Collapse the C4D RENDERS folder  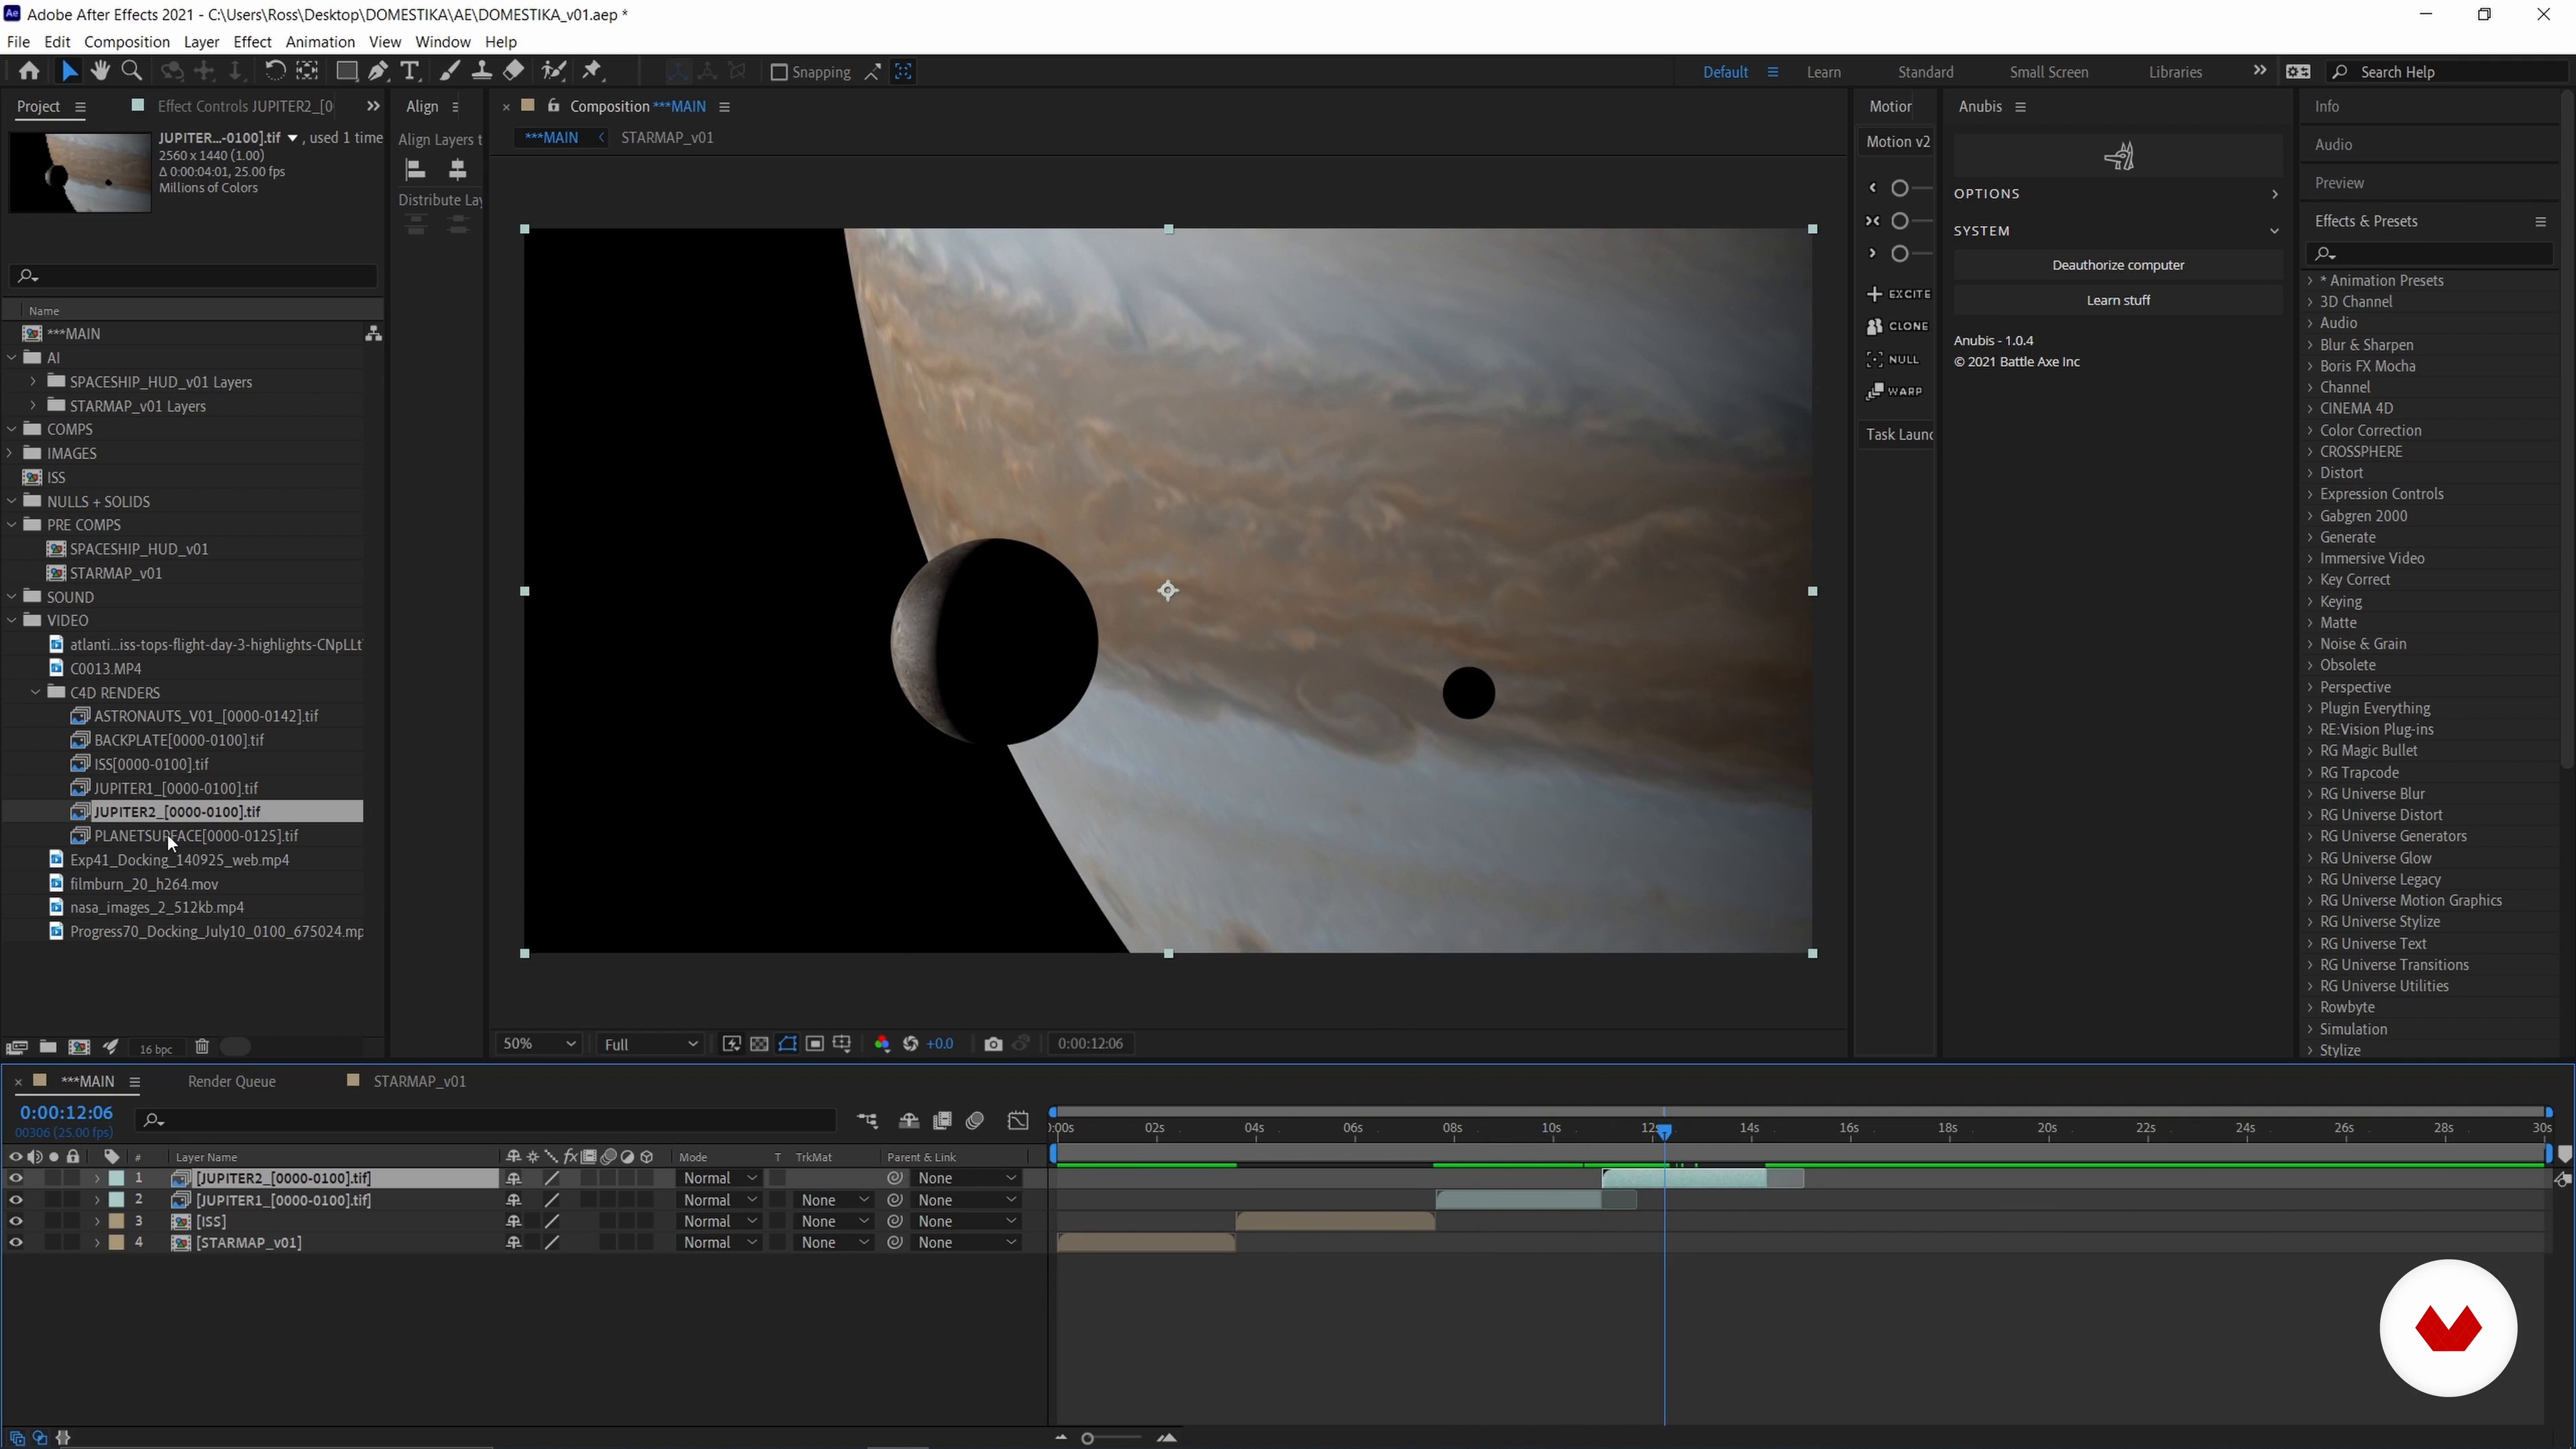coord(35,692)
